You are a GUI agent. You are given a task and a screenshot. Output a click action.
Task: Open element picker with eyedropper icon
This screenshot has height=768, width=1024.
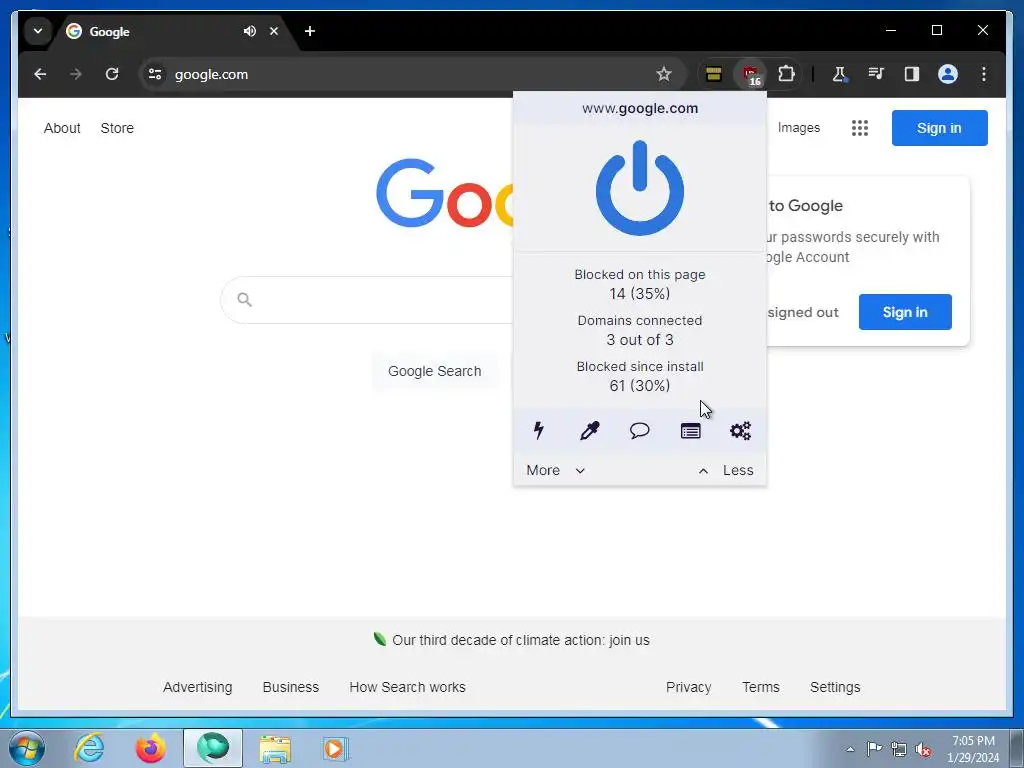click(589, 430)
